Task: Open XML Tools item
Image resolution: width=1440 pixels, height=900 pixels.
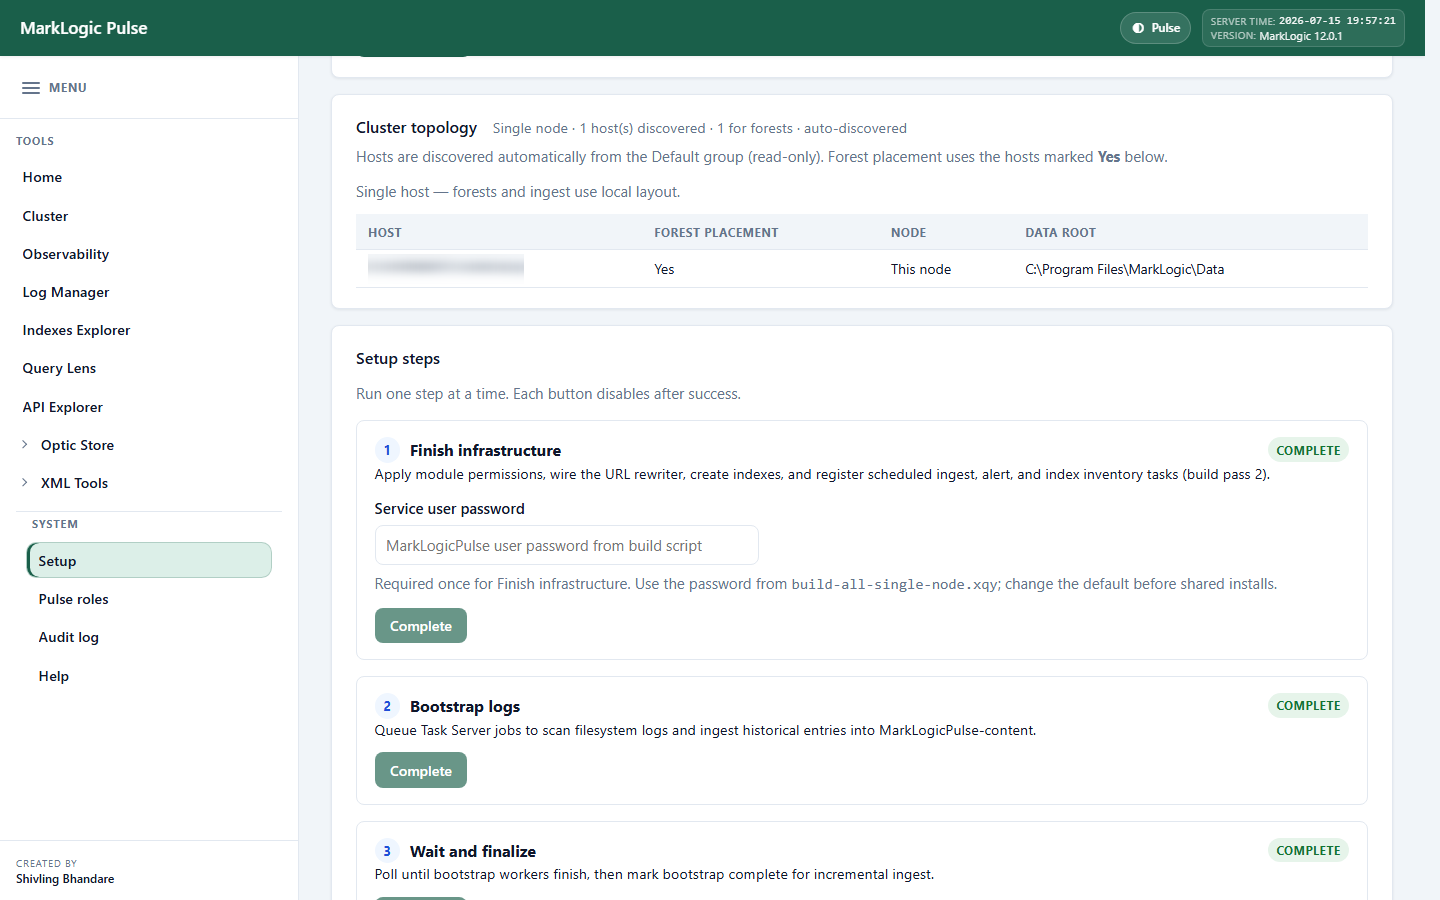Action: [x=74, y=483]
